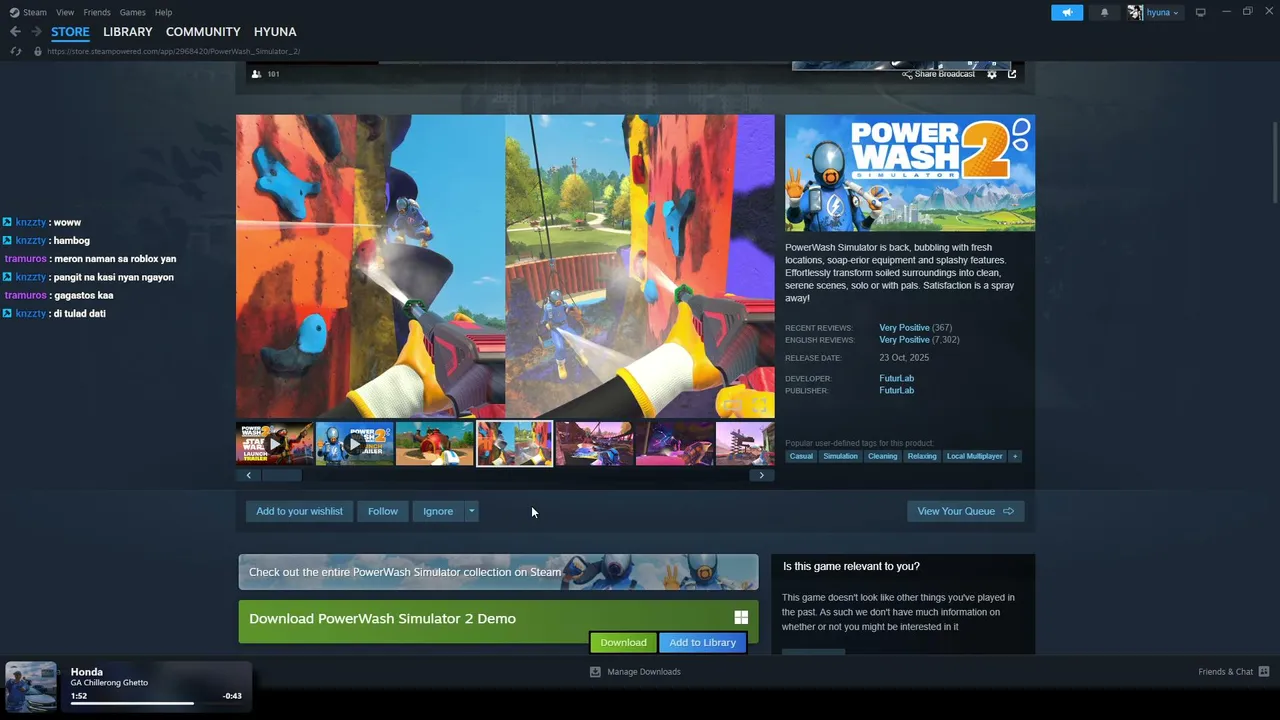Click the store URL address field
The width and height of the screenshot is (1280, 720).
point(172,51)
